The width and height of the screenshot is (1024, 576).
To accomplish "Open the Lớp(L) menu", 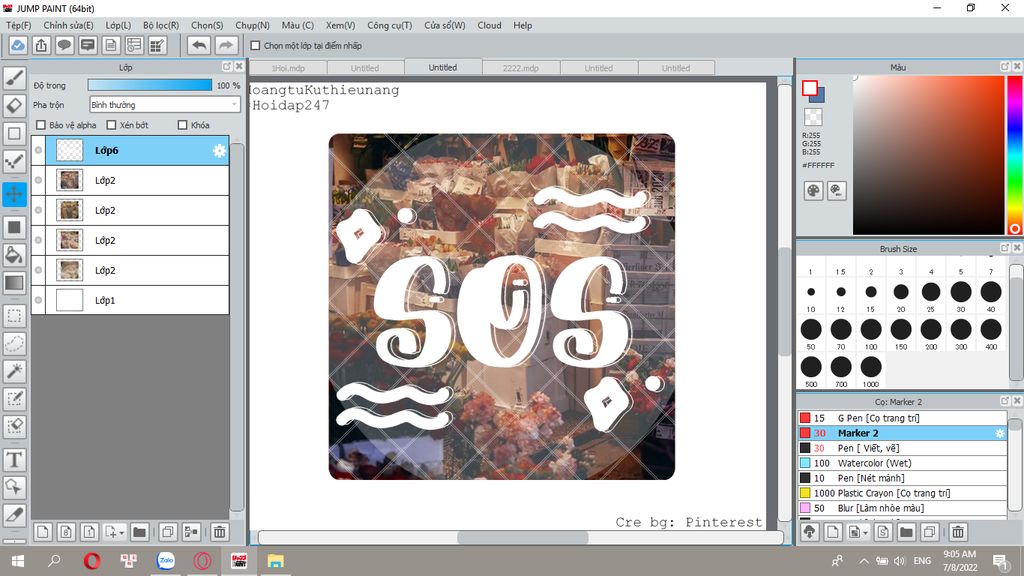I will coord(118,25).
